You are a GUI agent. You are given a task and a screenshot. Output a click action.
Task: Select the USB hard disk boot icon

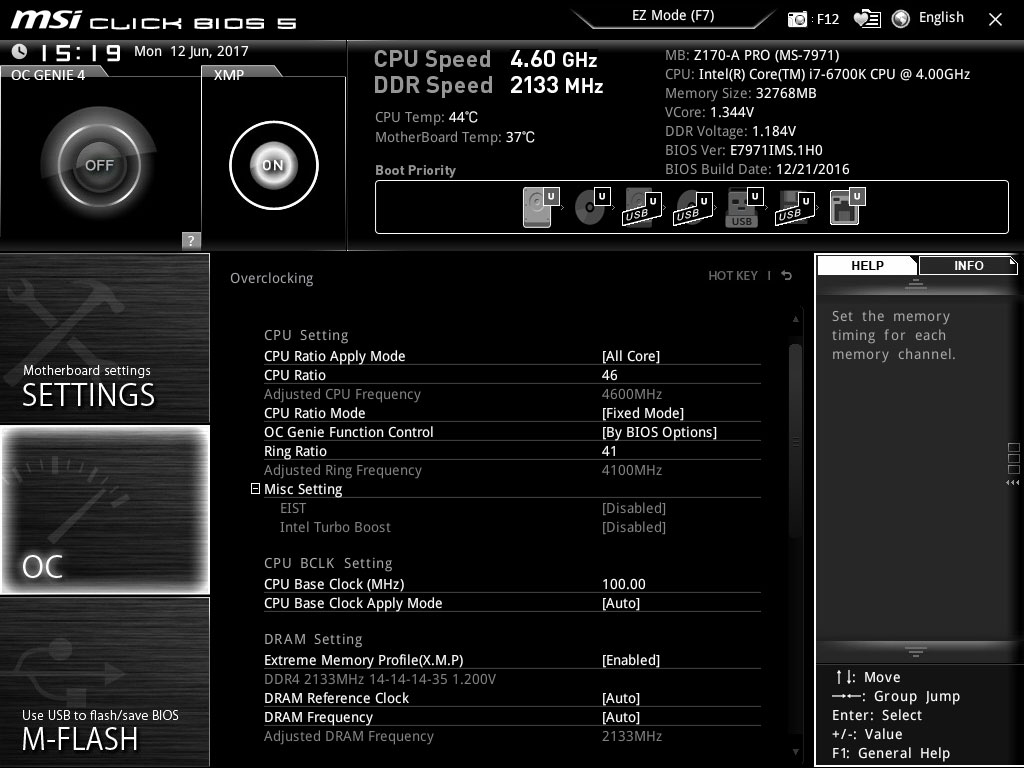coord(642,207)
